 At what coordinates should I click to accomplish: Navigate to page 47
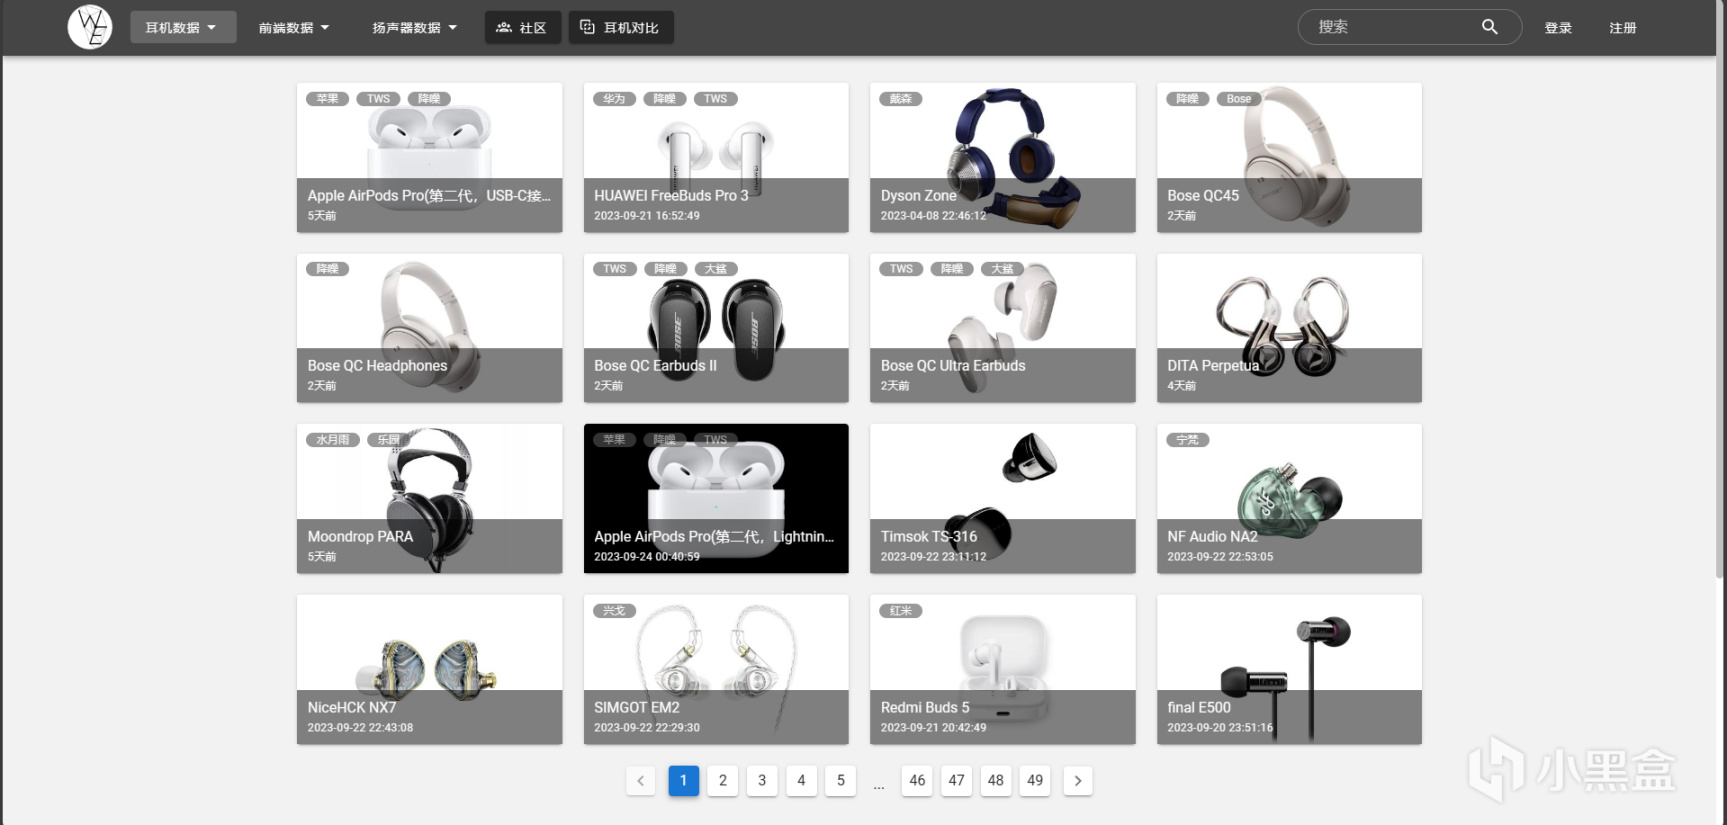(957, 780)
